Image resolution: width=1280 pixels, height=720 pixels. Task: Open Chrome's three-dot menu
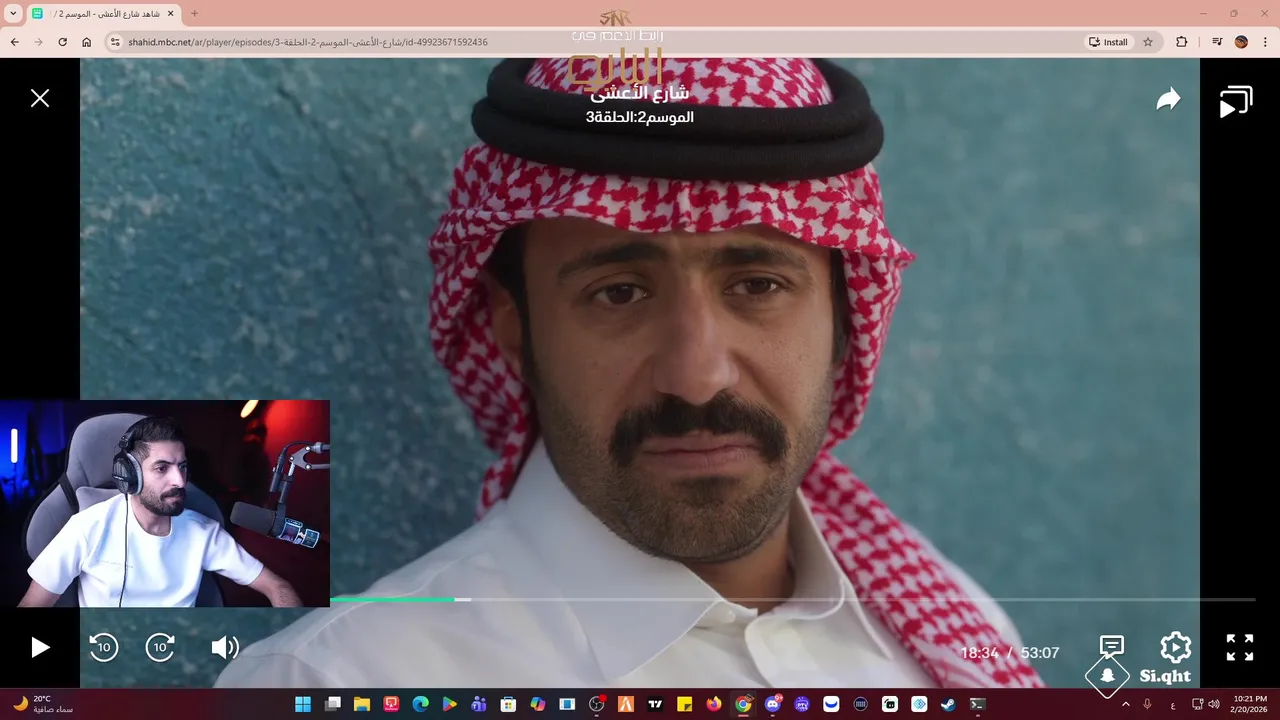tap(1265, 42)
